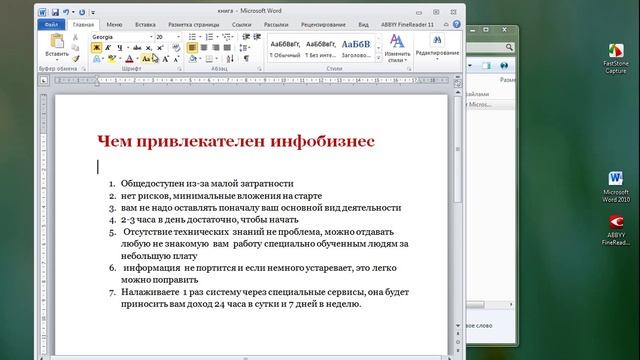
Task: Sort the text alphabetically
Action: [230, 59]
